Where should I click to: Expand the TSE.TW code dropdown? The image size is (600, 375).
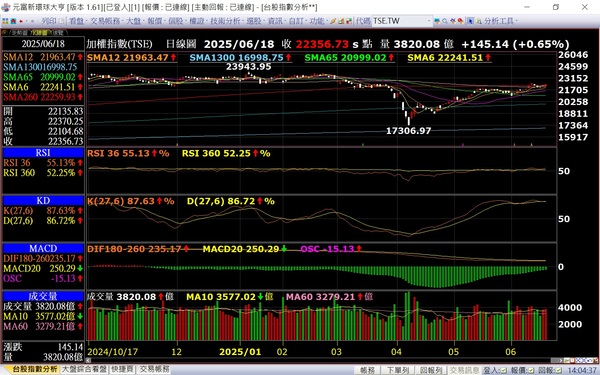coord(429,21)
